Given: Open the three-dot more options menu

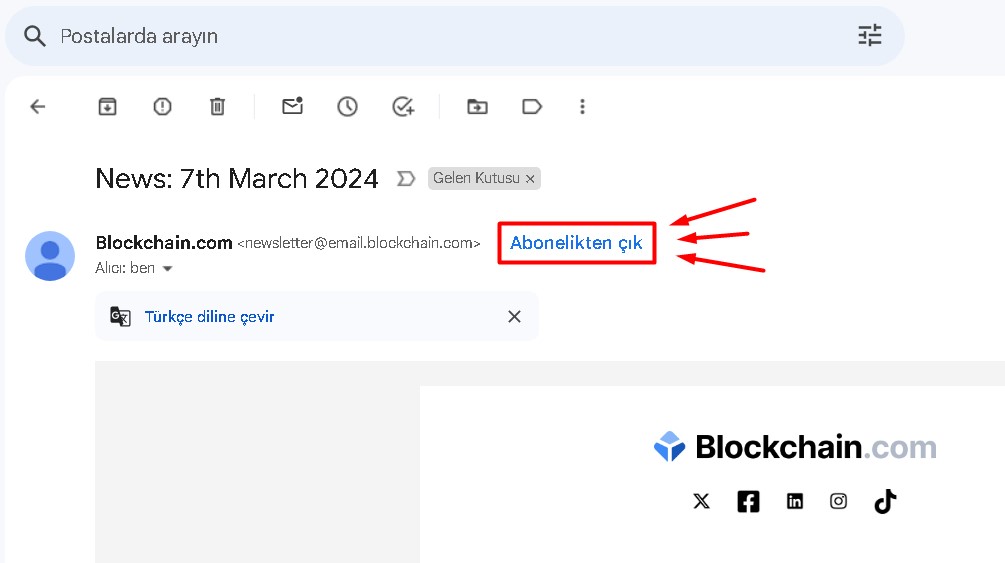Looking at the screenshot, I should coord(582,106).
